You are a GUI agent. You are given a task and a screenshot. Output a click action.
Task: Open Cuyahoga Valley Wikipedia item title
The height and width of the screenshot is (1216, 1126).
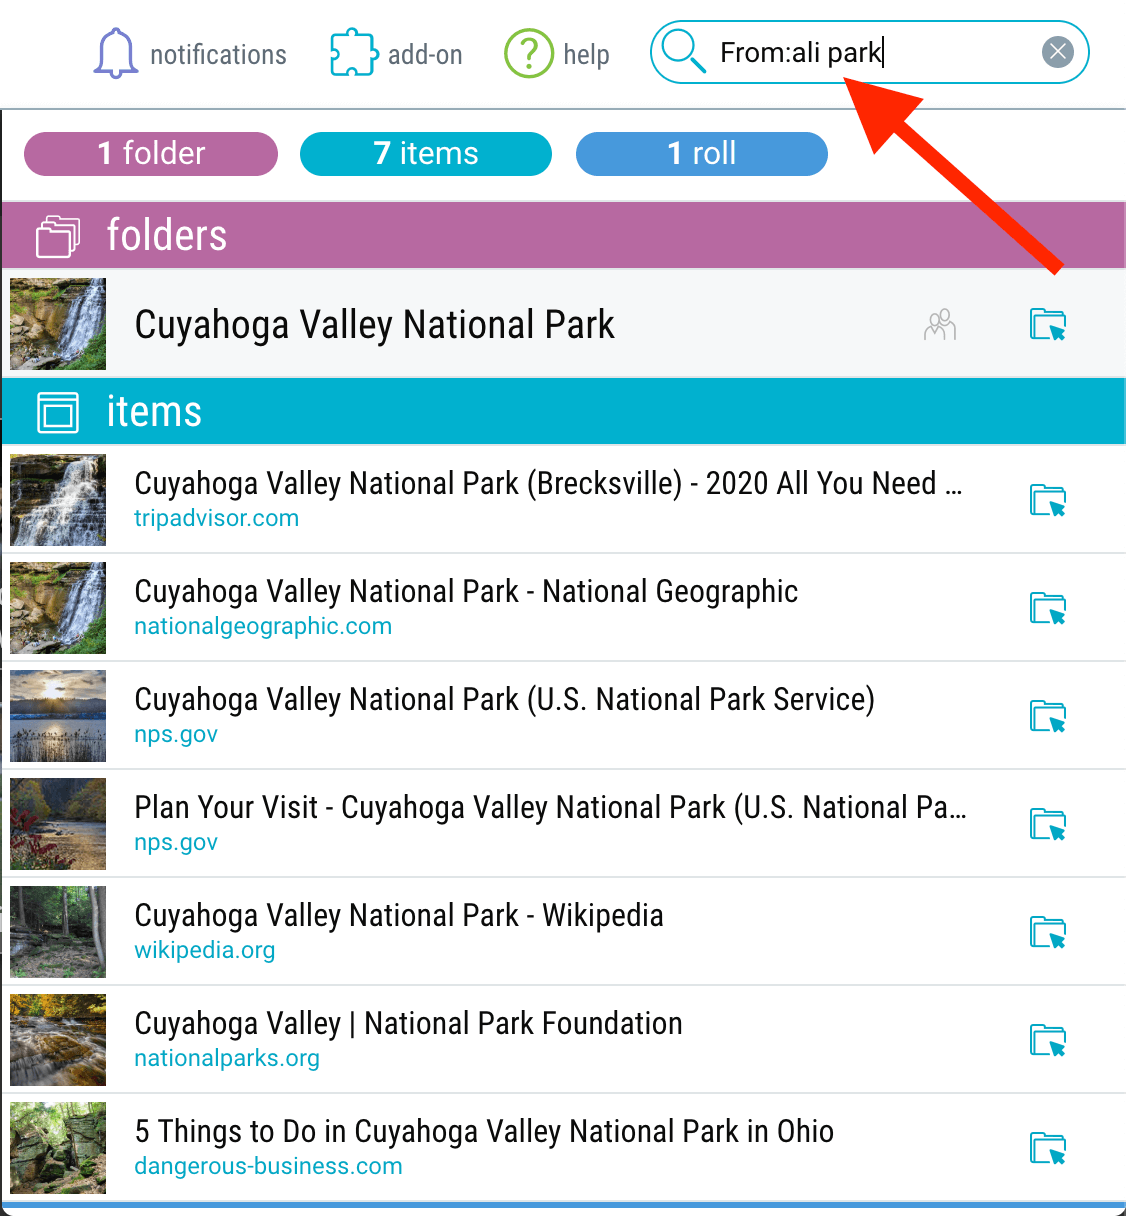[x=399, y=916]
